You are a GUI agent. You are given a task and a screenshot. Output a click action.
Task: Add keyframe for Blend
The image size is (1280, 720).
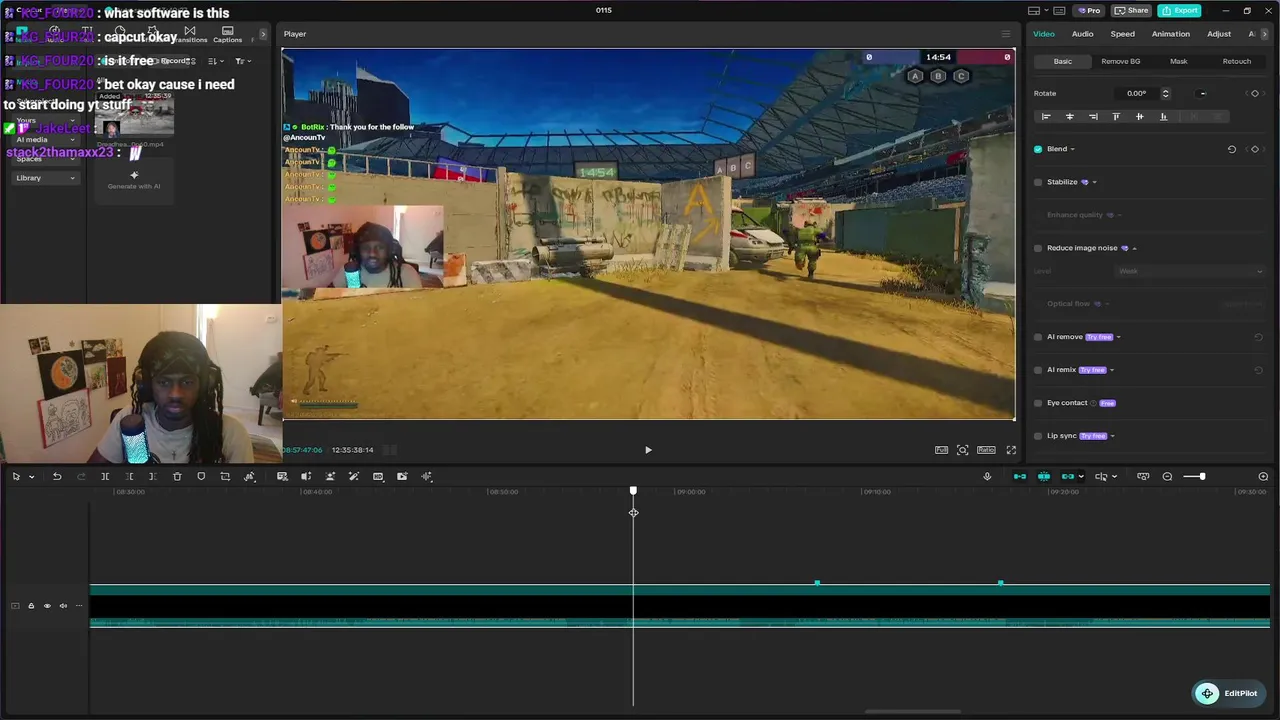point(1255,149)
